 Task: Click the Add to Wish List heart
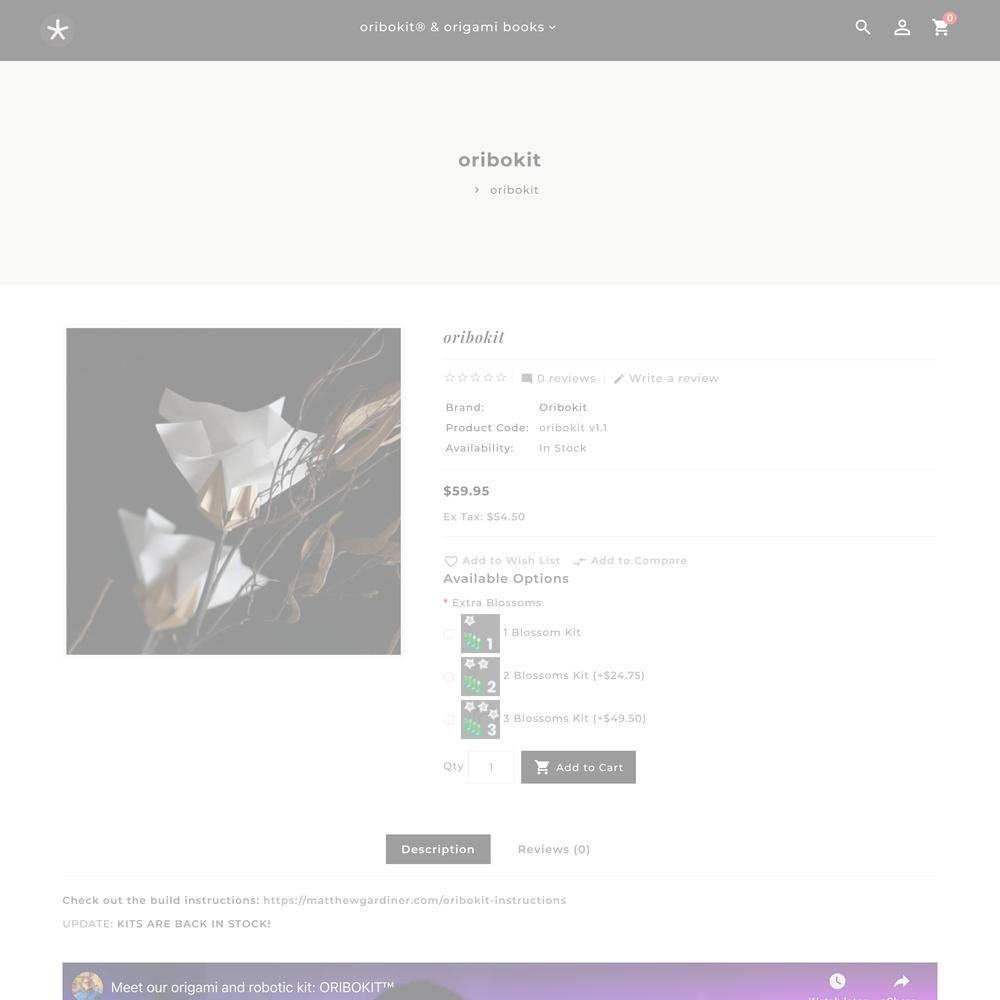coord(450,561)
